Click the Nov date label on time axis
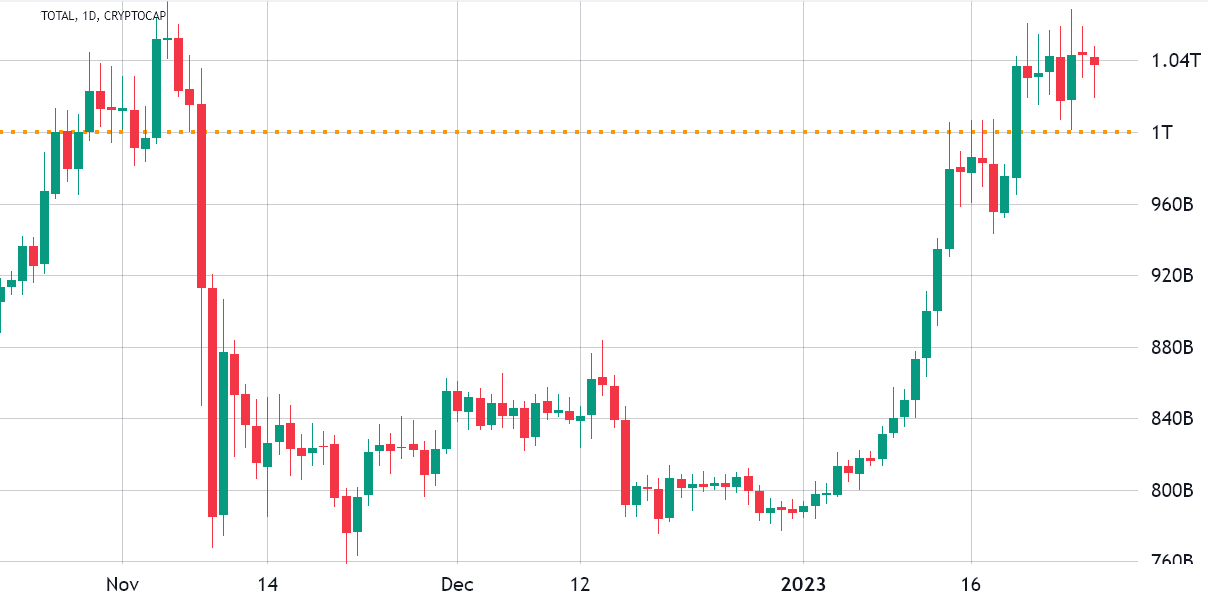The width and height of the screenshot is (1208, 602). click(x=121, y=583)
